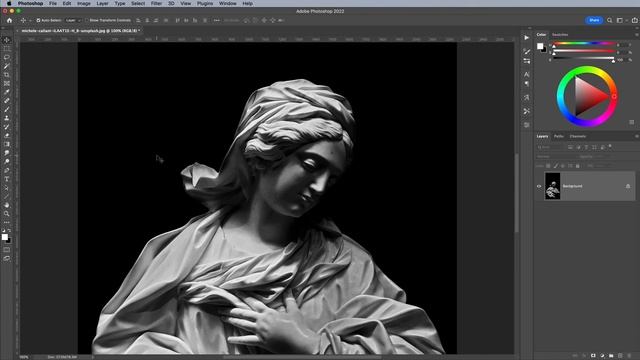Select the Crop tool

7,75
